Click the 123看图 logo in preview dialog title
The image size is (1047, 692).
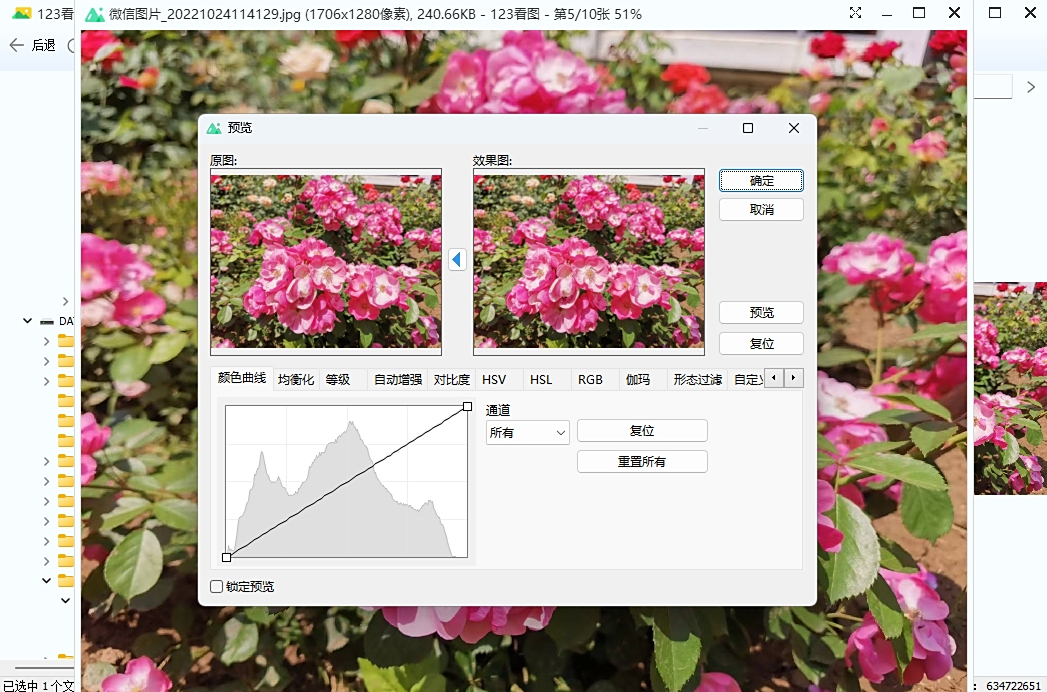pyautogui.click(x=214, y=128)
